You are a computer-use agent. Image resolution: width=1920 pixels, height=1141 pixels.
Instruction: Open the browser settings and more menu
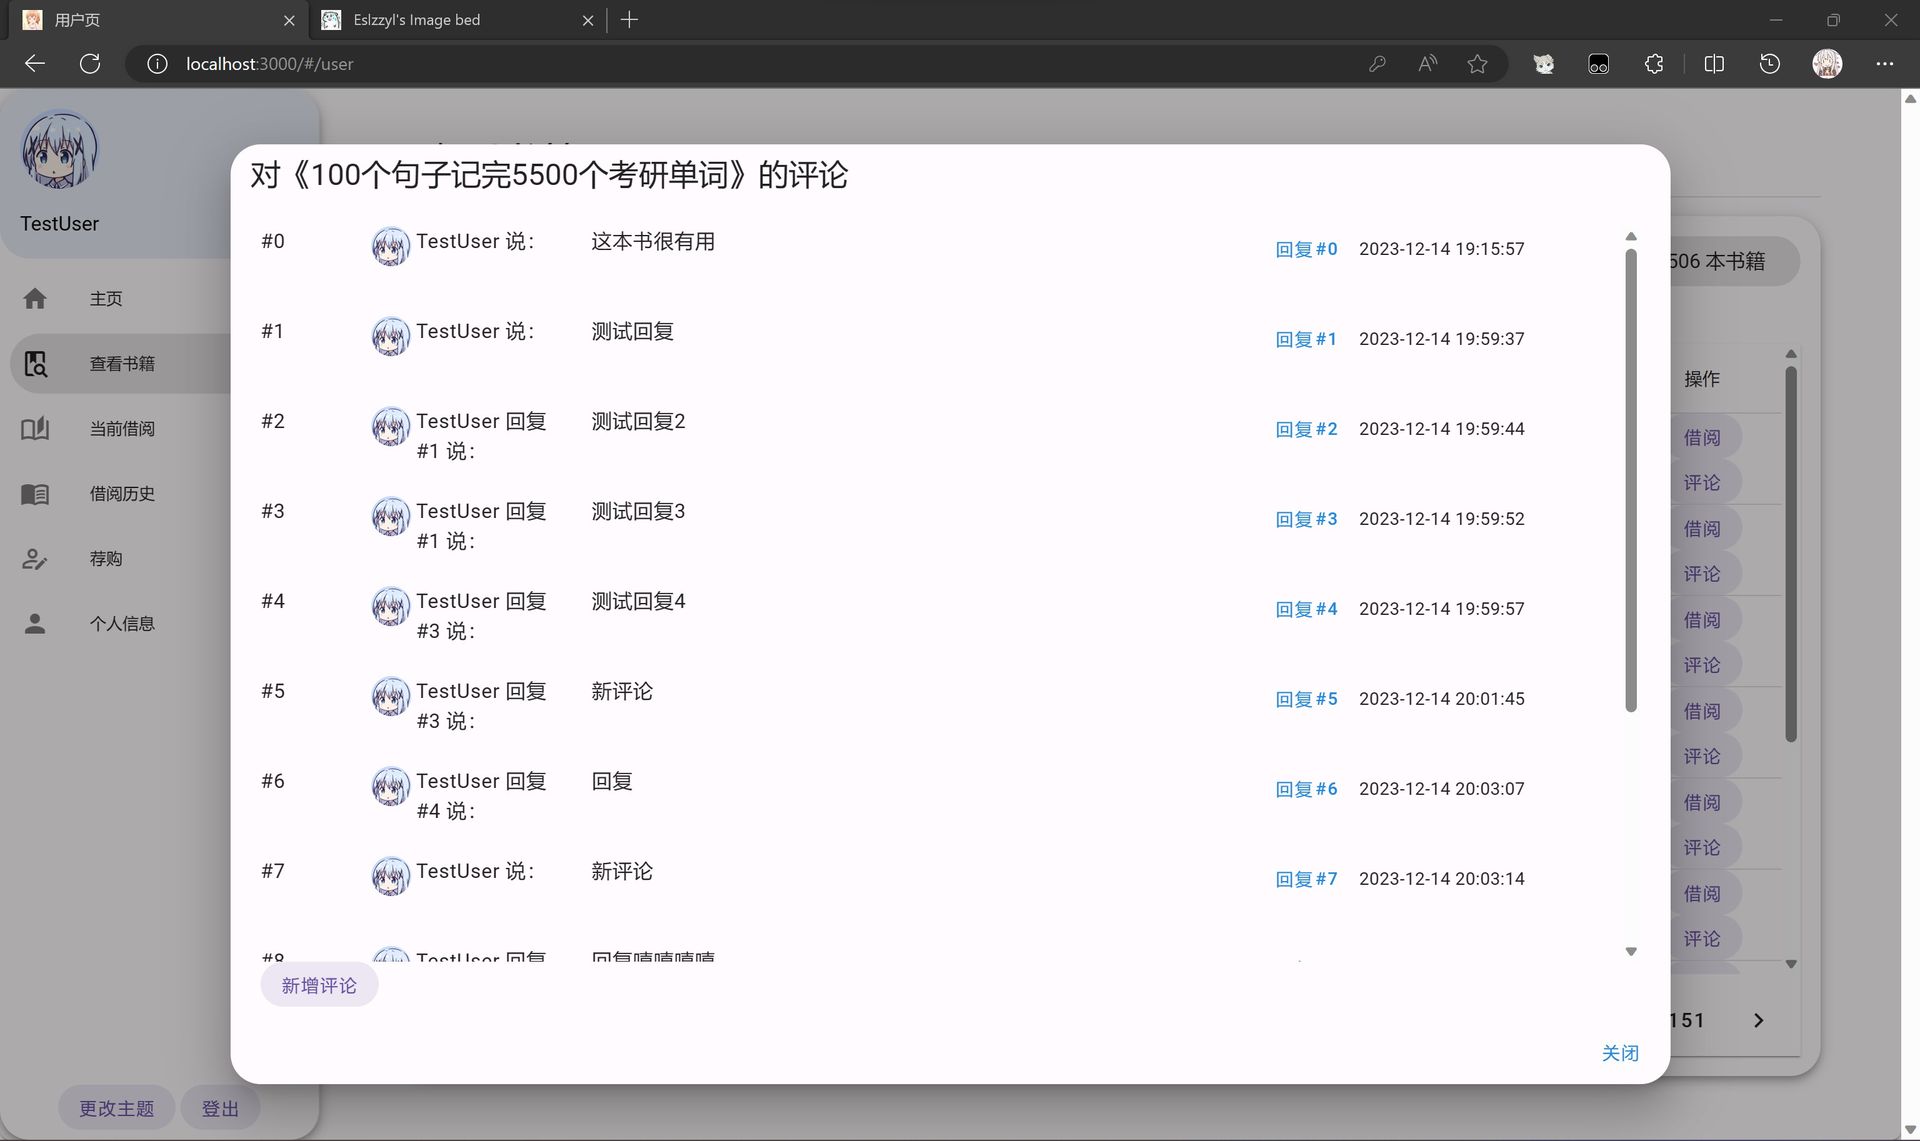pos(1884,64)
